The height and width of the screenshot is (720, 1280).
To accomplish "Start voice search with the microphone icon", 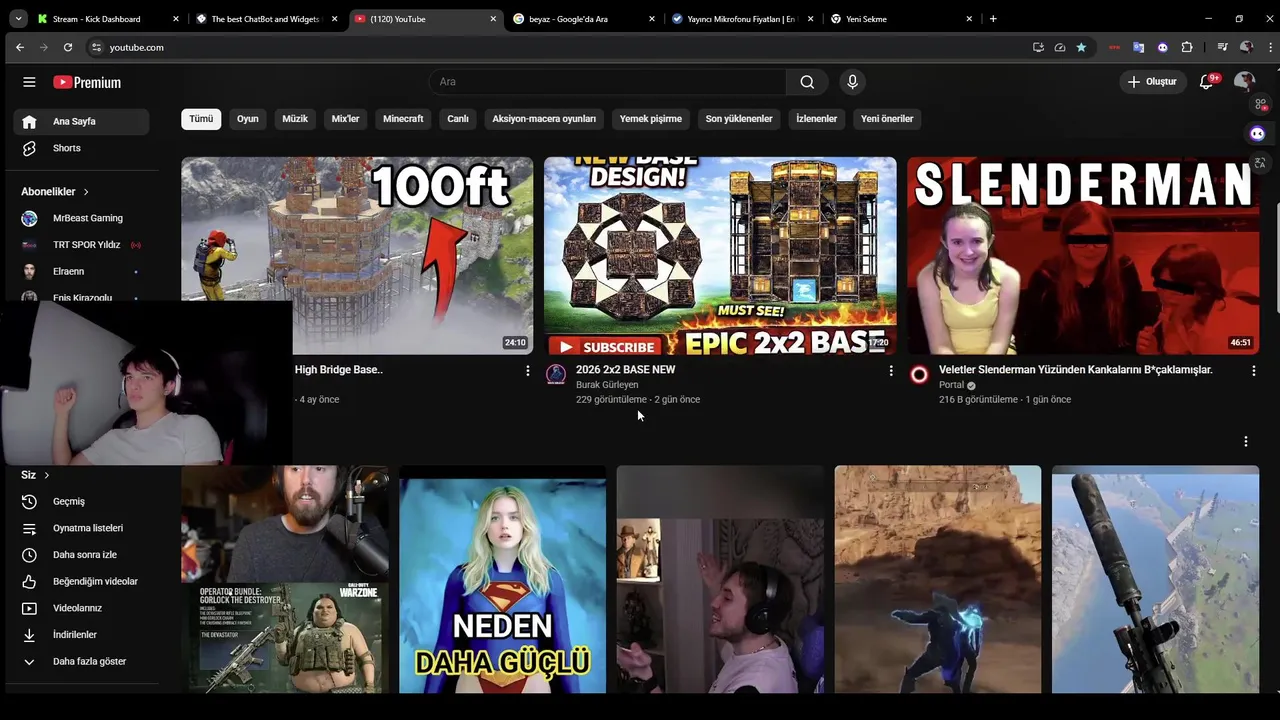I will pos(852,82).
